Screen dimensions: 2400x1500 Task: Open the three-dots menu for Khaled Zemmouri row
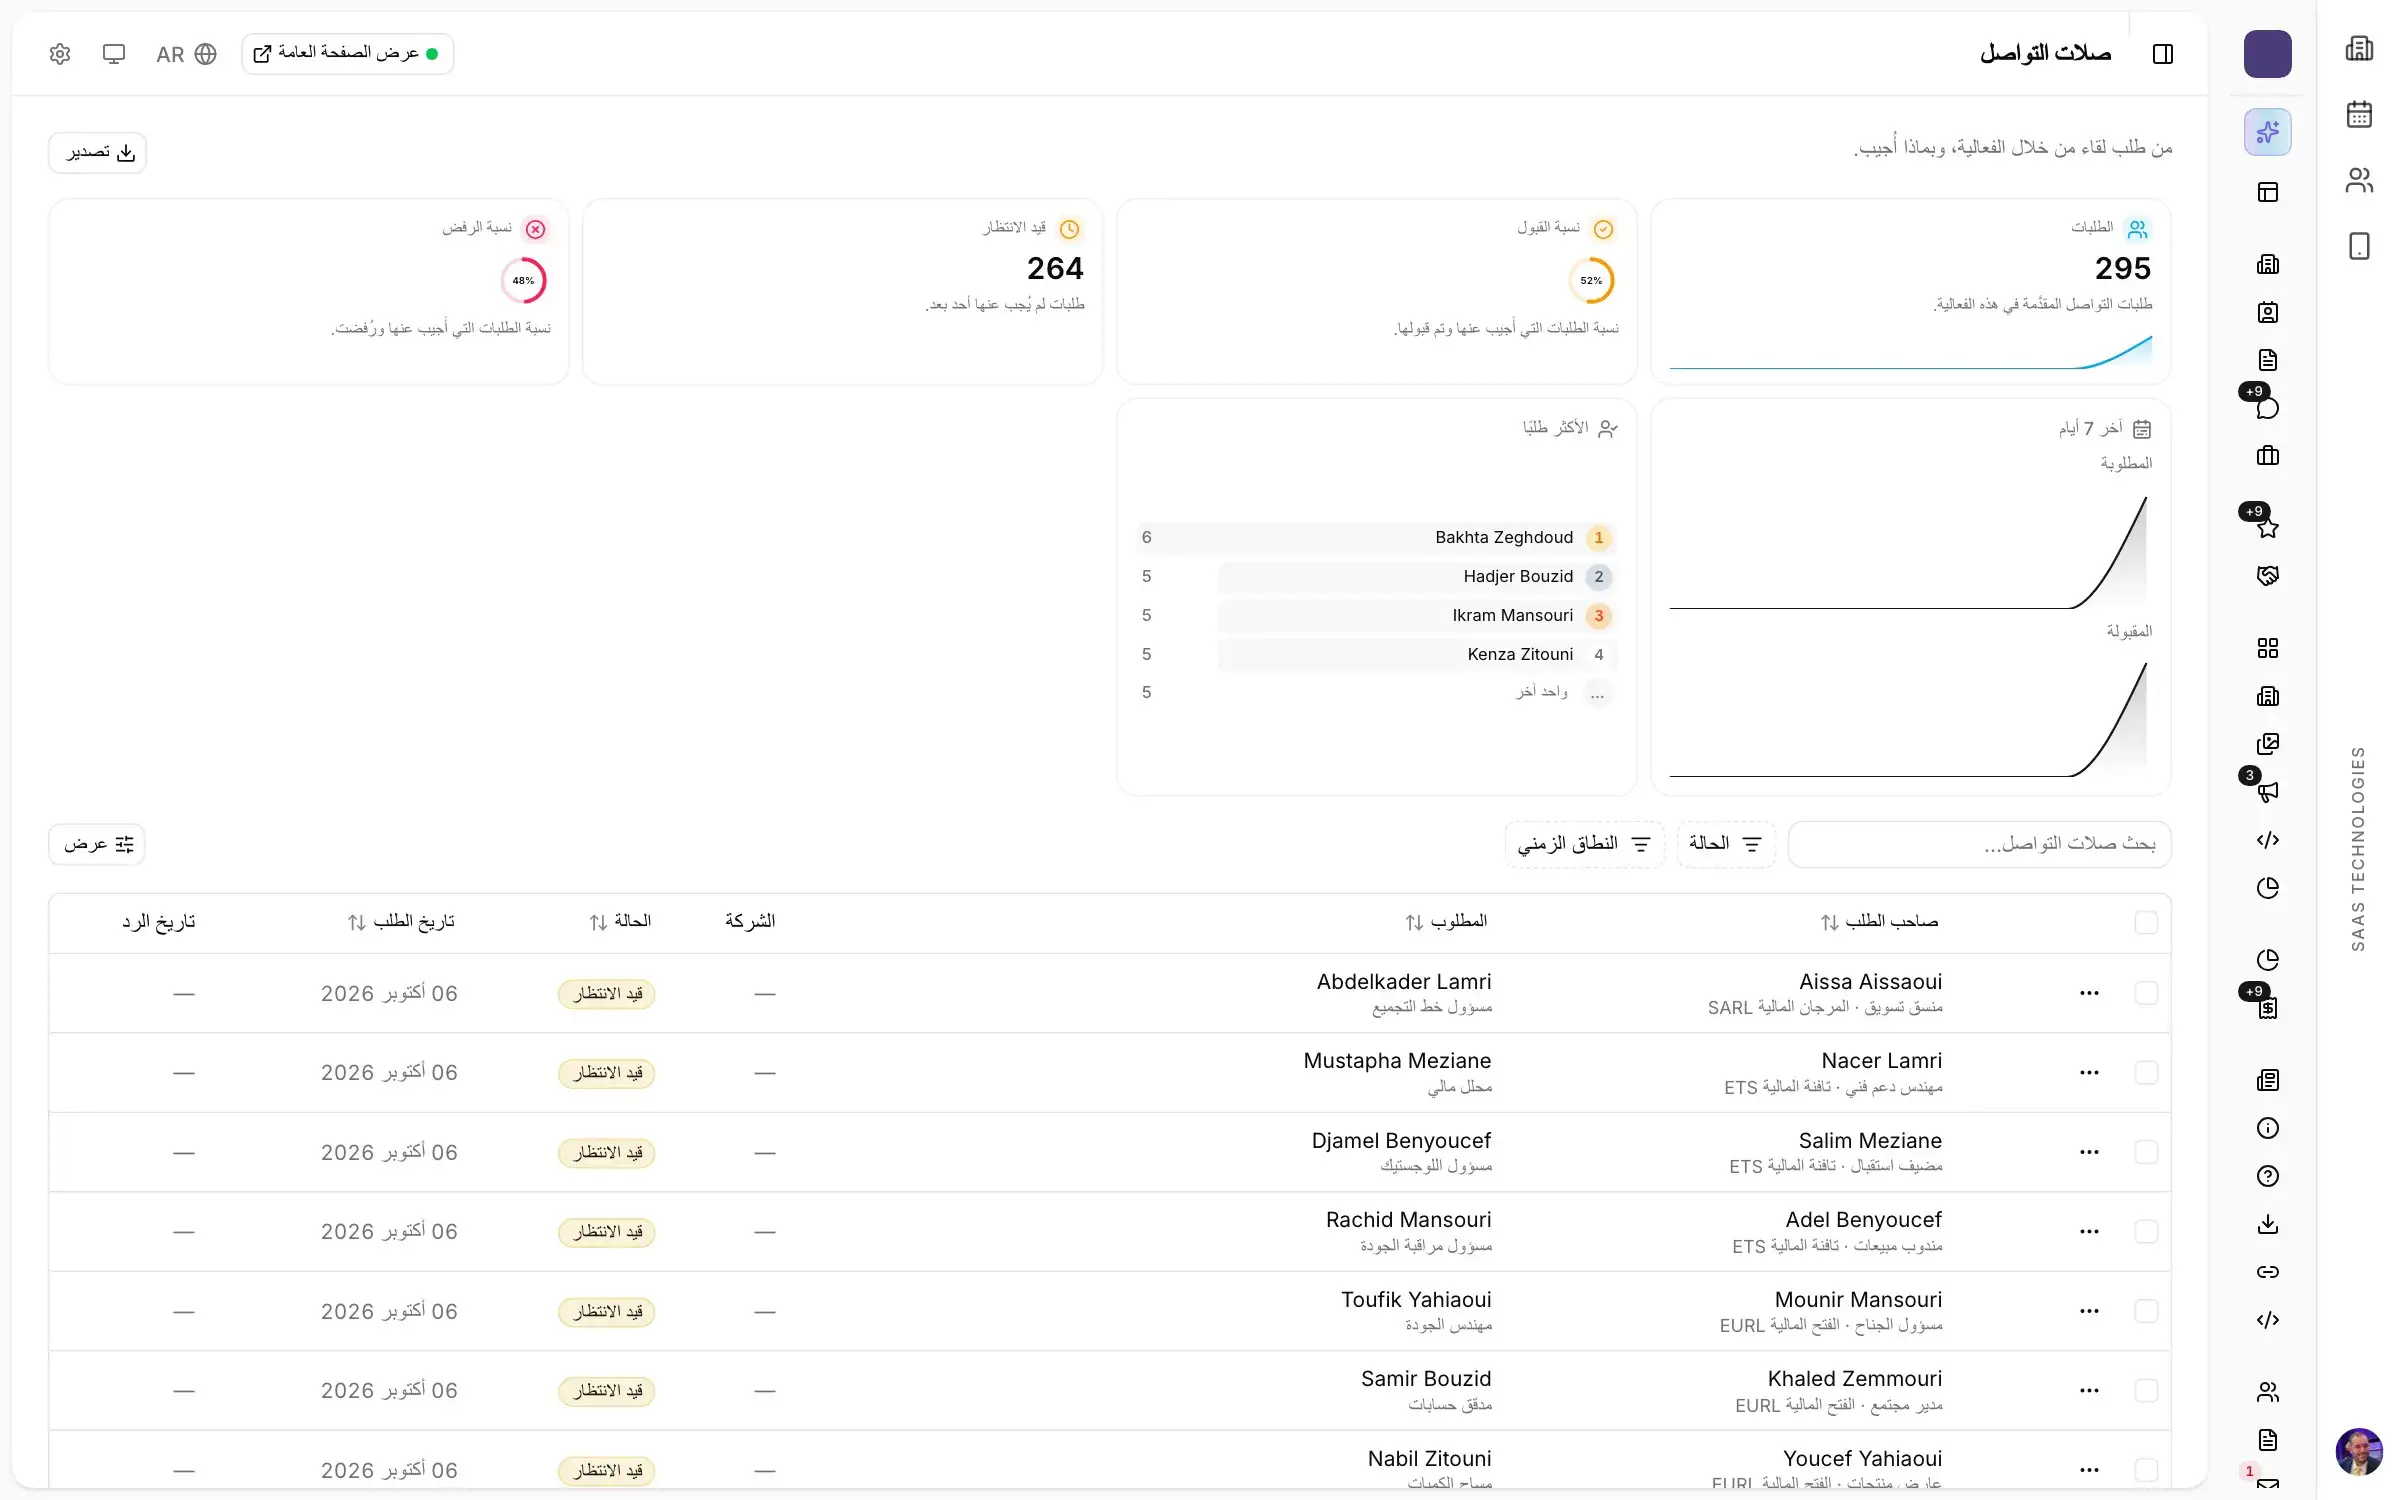(2088, 1390)
